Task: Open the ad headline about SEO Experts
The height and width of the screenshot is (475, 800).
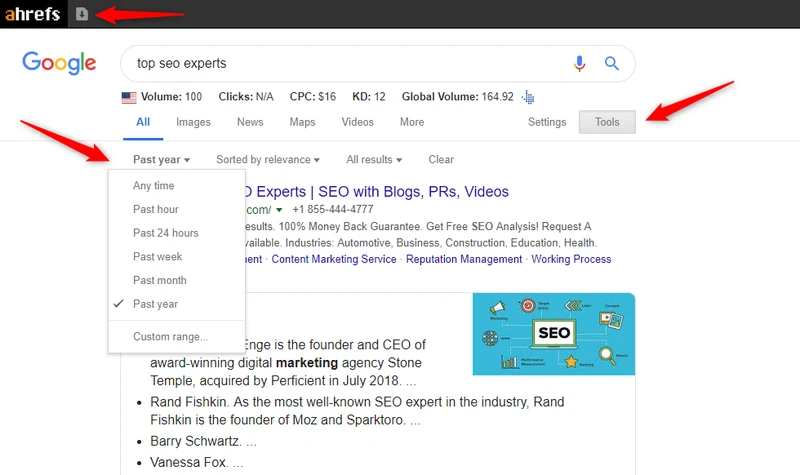Action: click(x=377, y=192)
